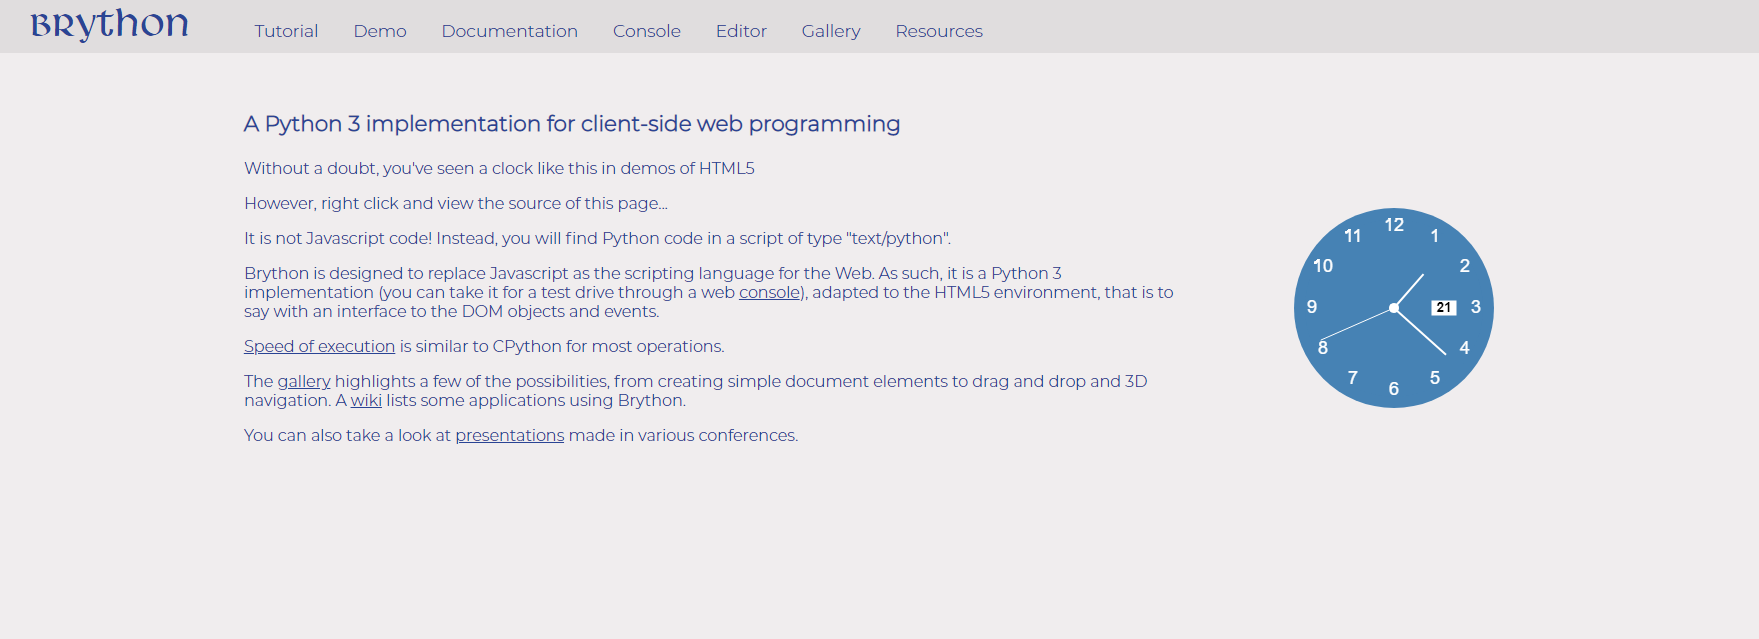Image resolution: width=1759 pixels, height=639 pixels.
Task: Open the Tutorial menu item
Action: click(286, 31)
